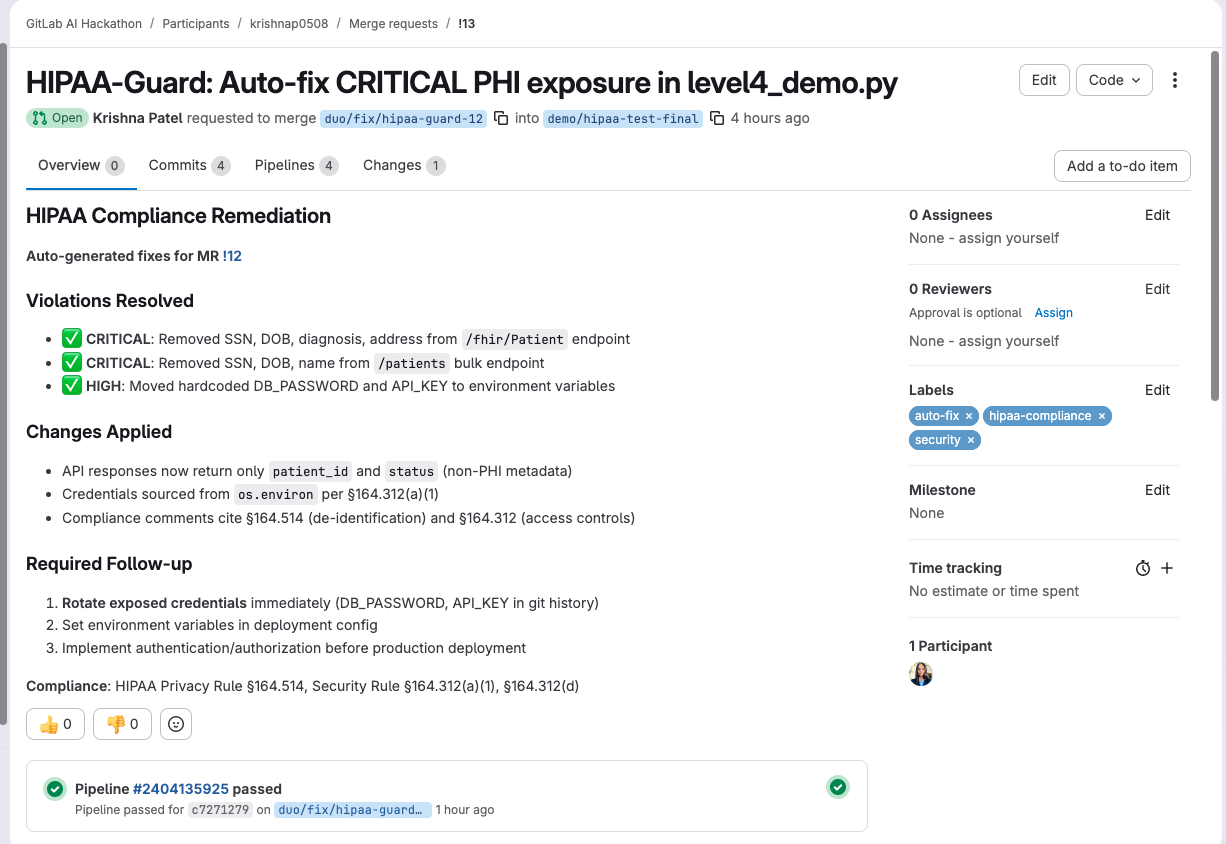1226x844 pixels.
Task: Switch to the Changes tab
Action: (x=404, y=165)
